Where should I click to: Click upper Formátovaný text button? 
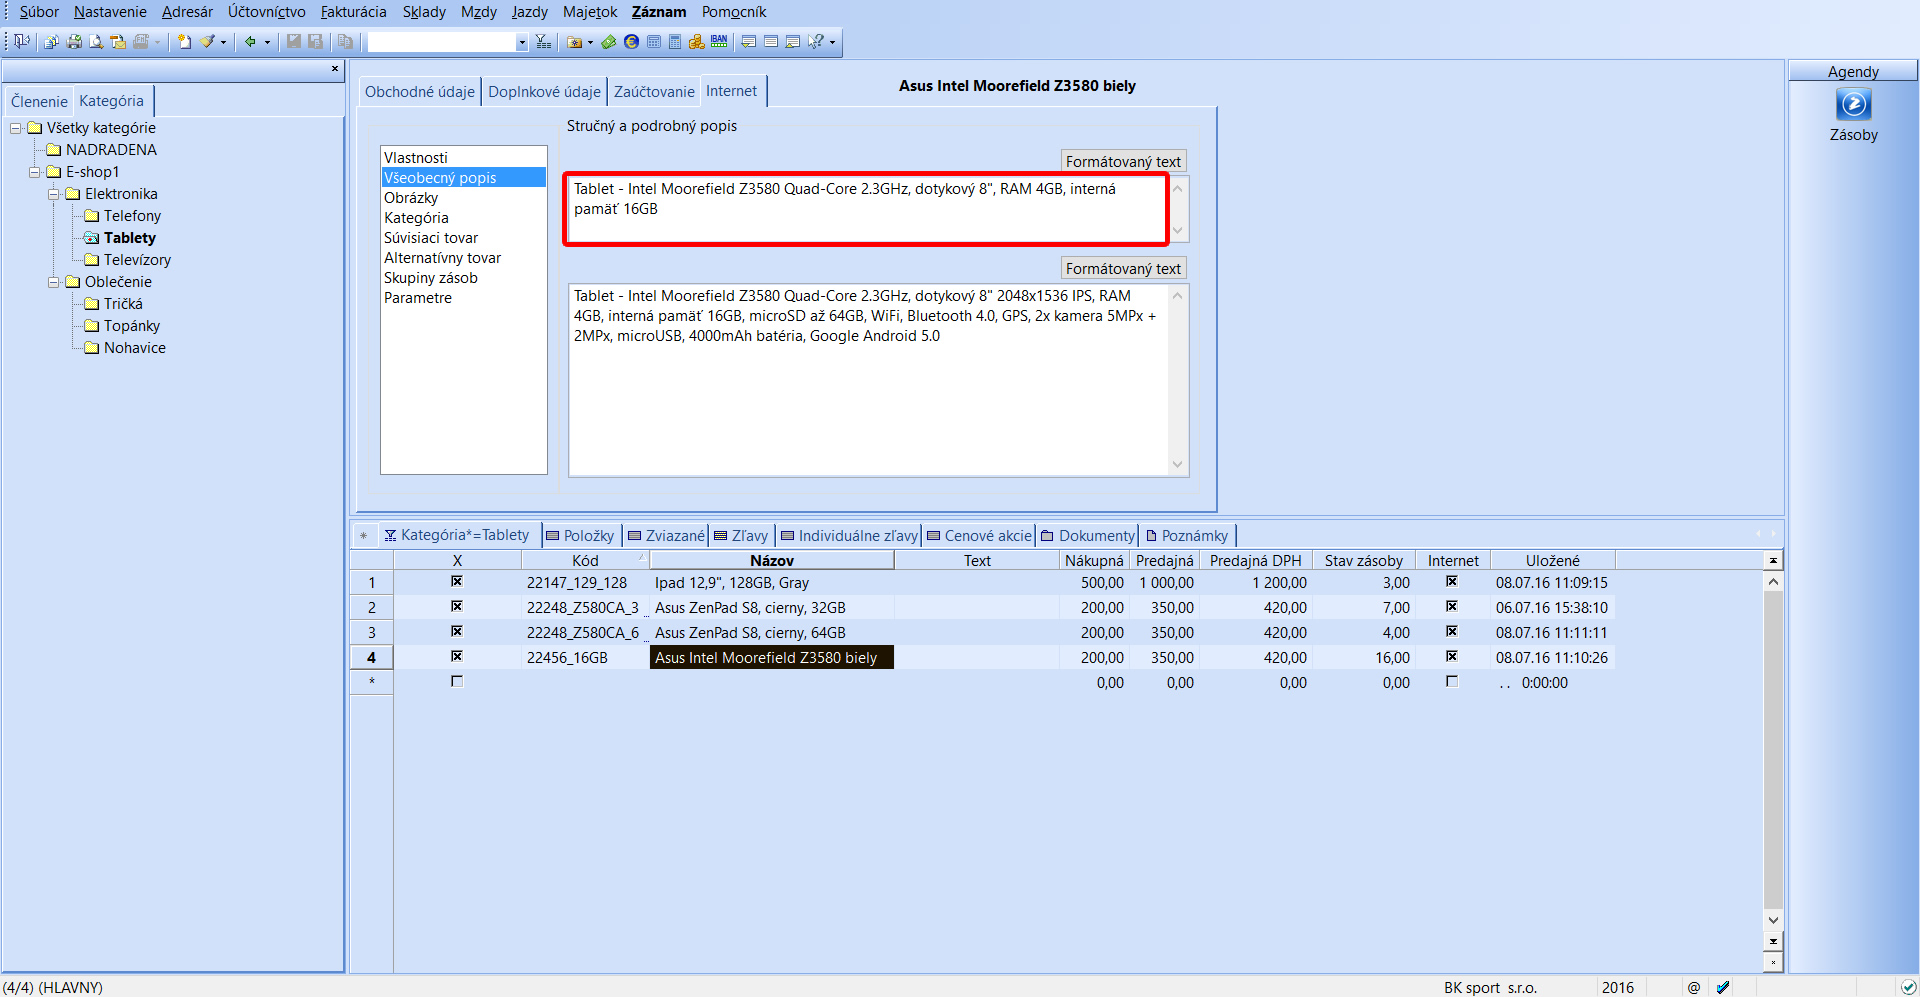(1123, 161)
